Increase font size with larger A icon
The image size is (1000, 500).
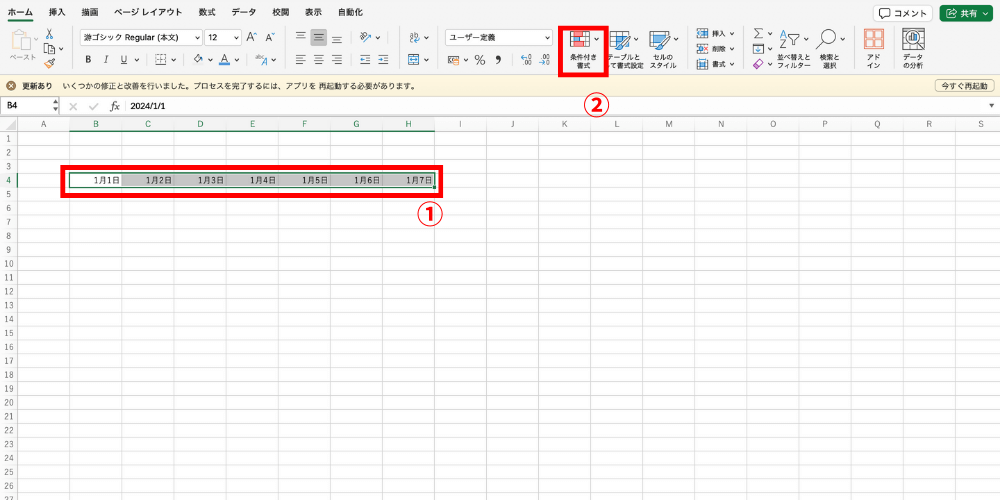click(252, 38)
